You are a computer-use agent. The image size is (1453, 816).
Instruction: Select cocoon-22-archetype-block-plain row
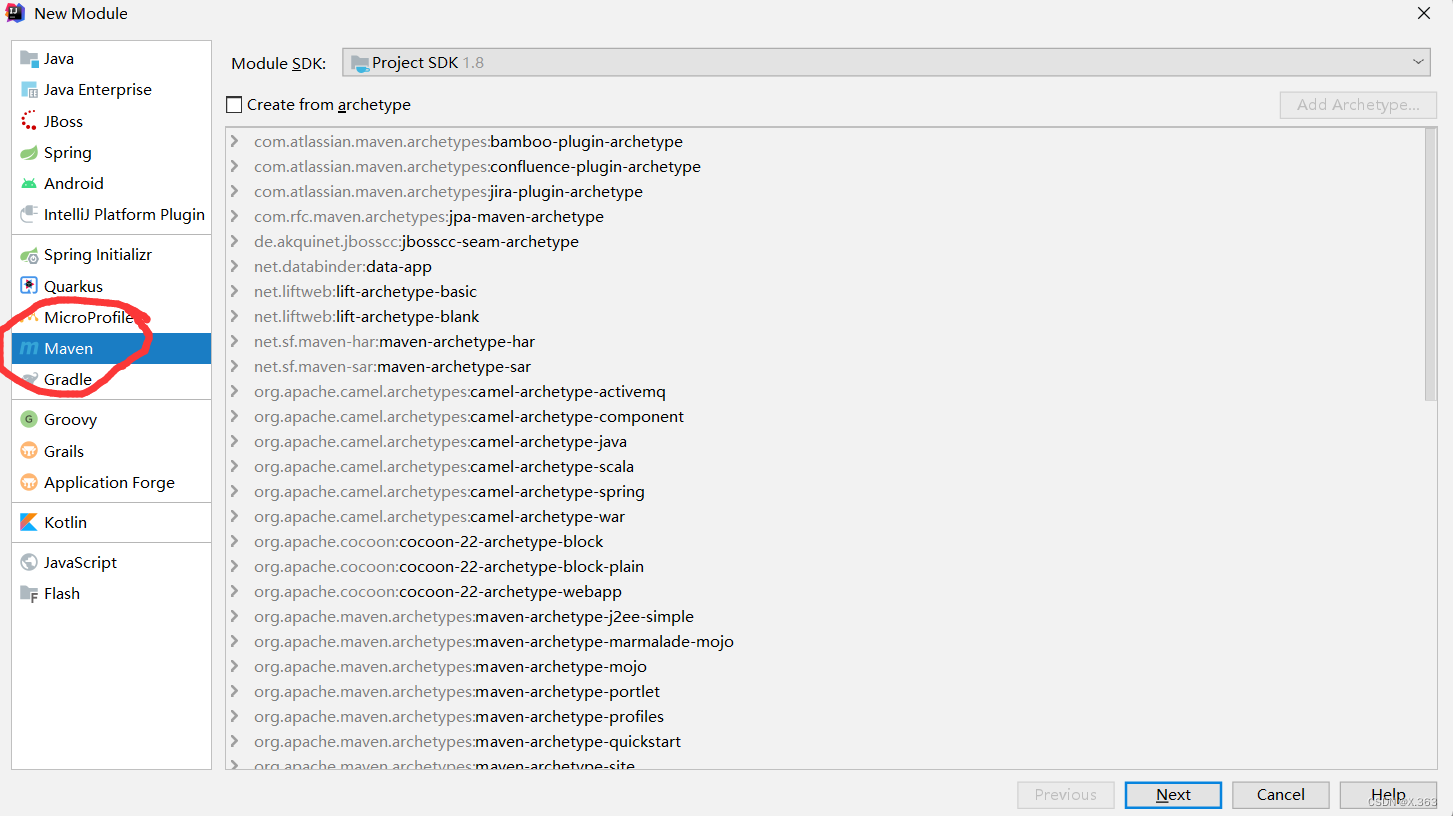824,566
